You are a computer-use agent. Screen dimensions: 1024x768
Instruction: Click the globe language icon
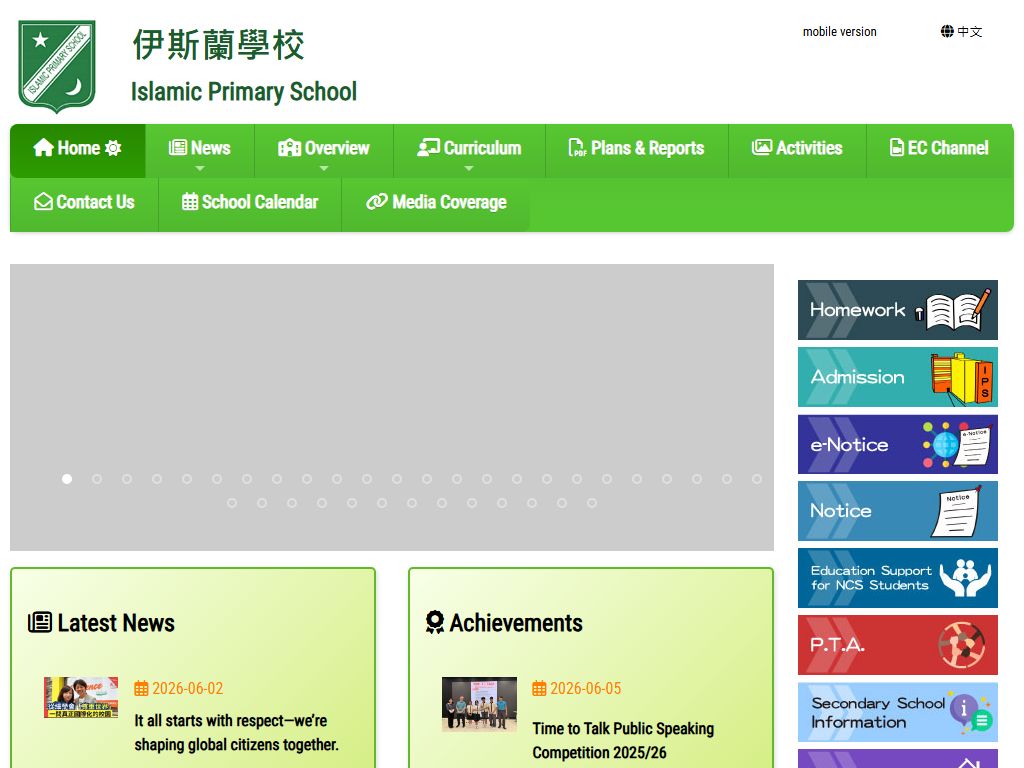click(947, 31)
